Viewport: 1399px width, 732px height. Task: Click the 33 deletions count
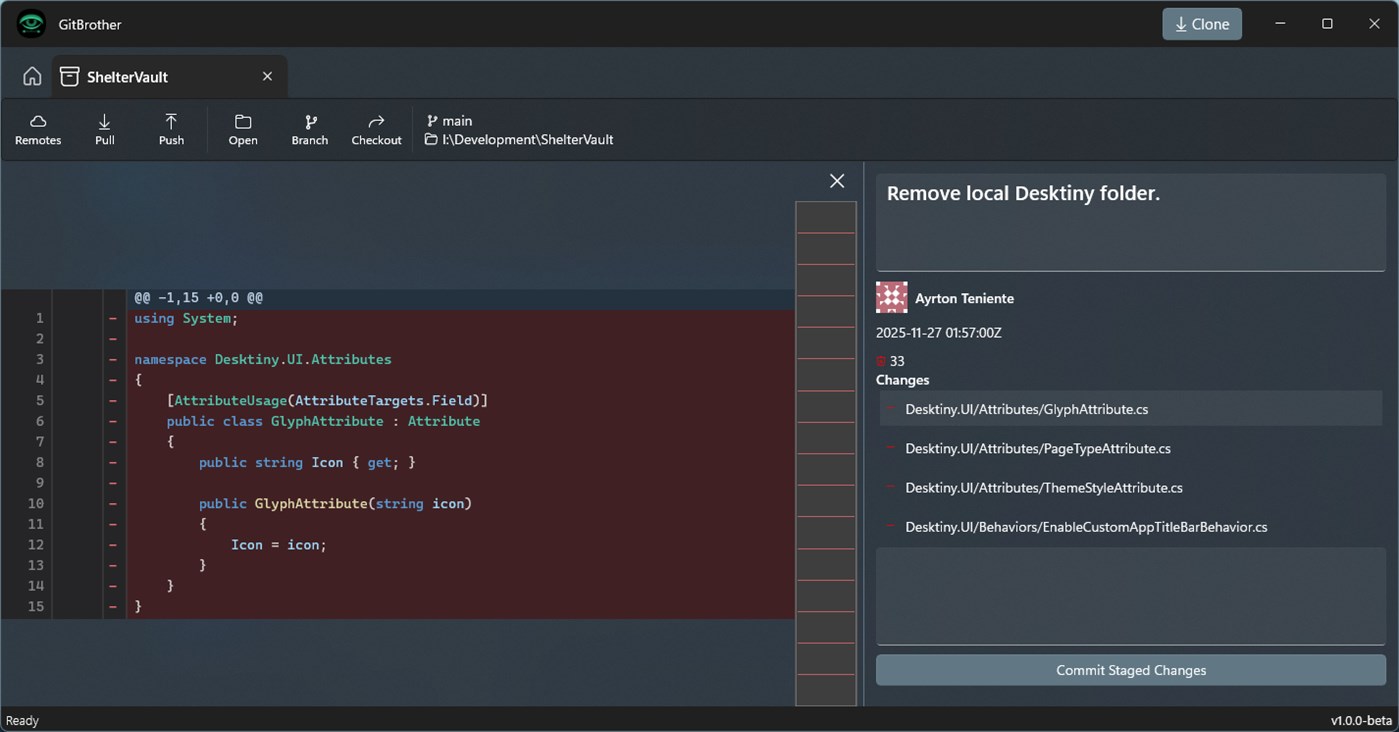click(890, 361)
